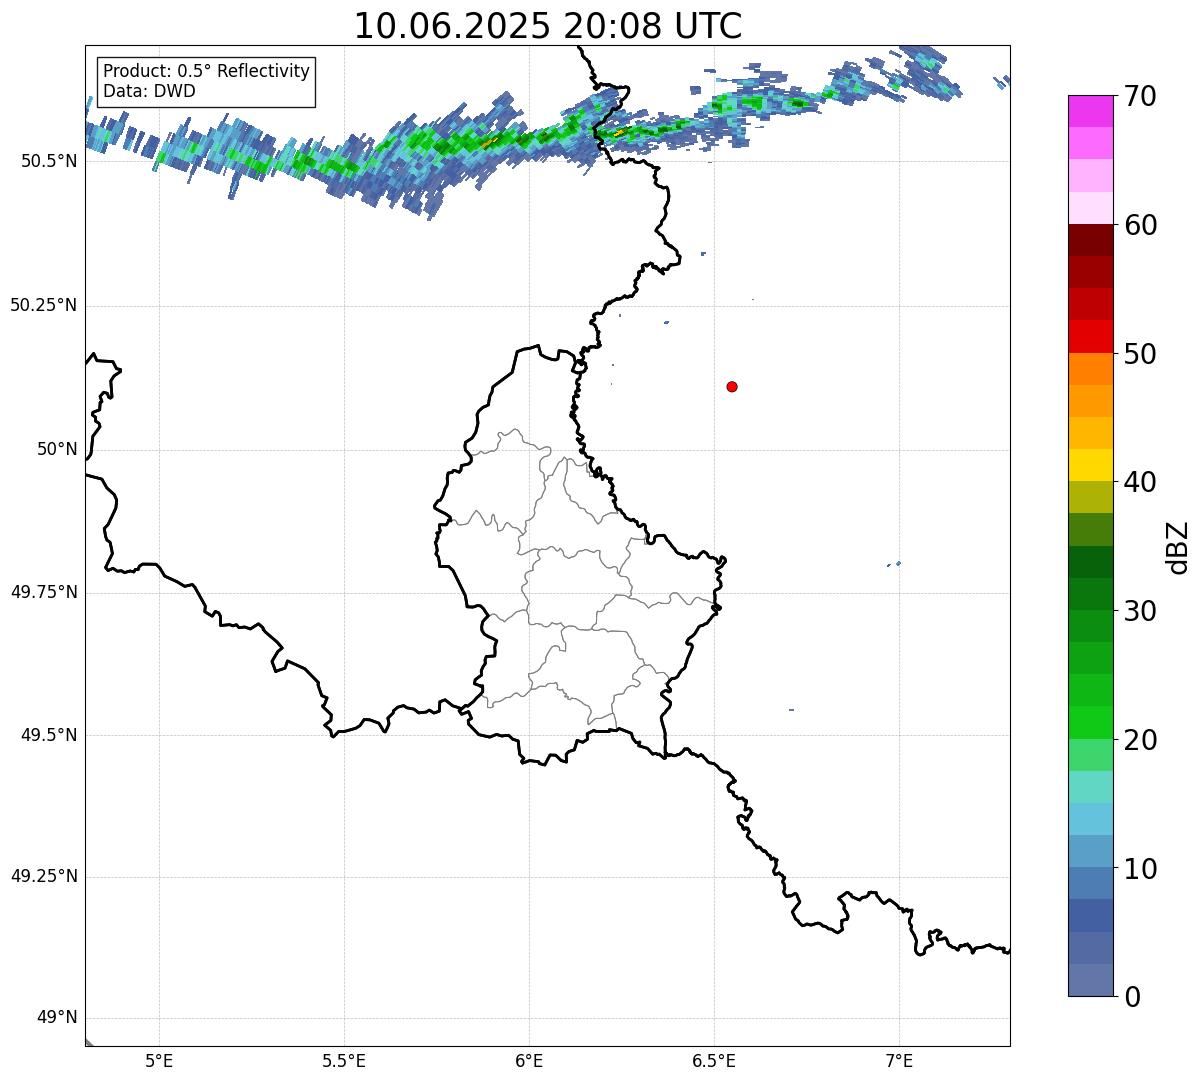The image size is (1202, 1081).
Task: Click the '7°E' longitude label
Action: point(899,1060)
